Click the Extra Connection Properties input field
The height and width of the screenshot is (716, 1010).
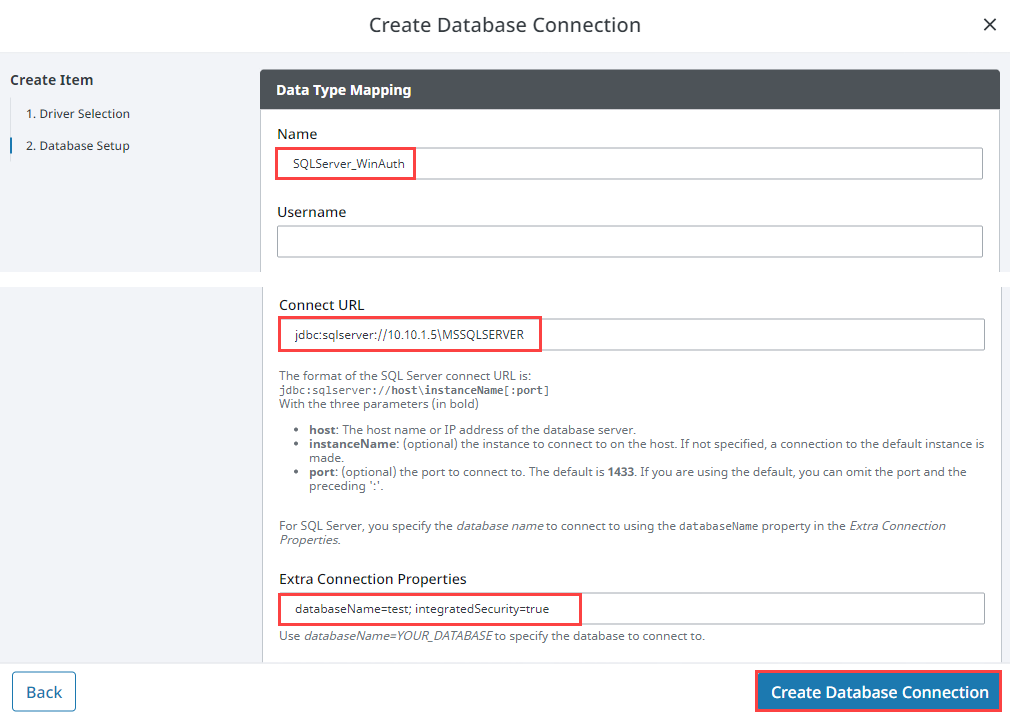click(x=631, y=608)
